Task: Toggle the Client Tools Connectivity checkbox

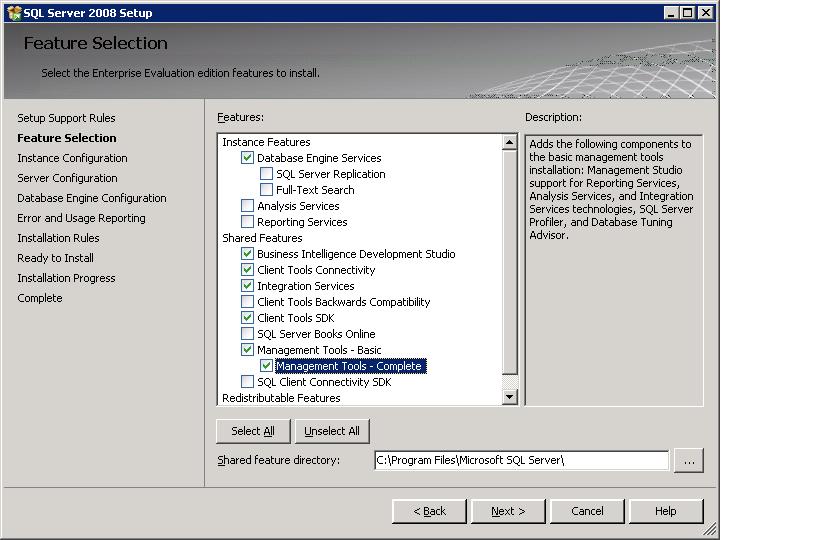Action: point(247,269)
